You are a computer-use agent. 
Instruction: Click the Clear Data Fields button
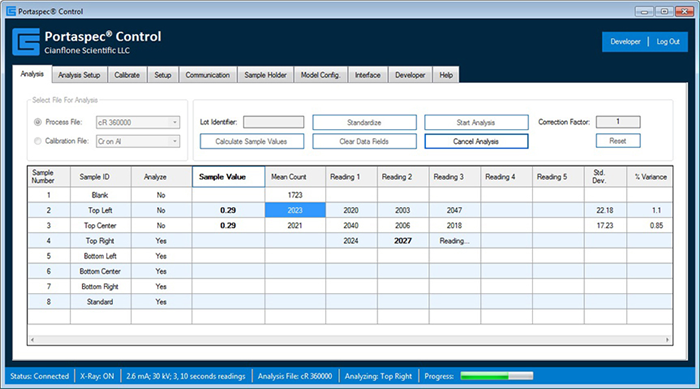click(x=364, y=141)
